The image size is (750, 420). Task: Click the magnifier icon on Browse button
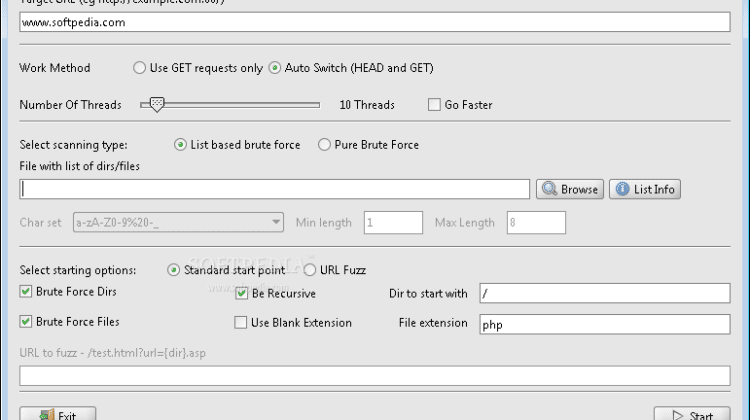click(549, 189)
